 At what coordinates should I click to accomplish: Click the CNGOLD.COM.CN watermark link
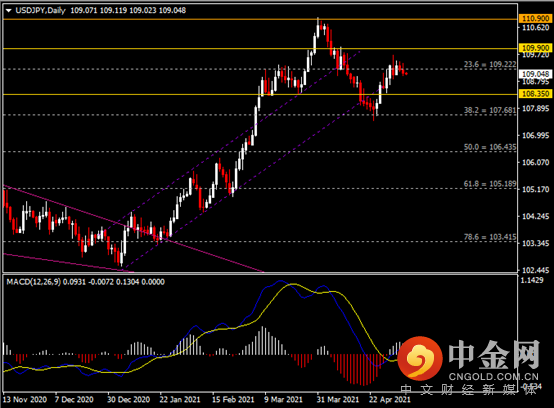[x=494, y=377]
